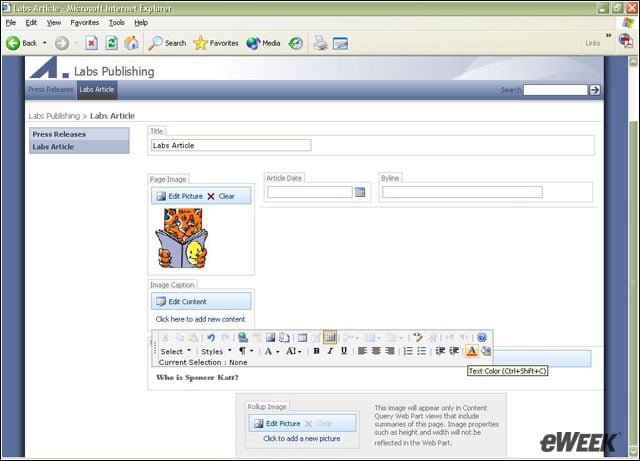Click the browser Stop icon

91,43
